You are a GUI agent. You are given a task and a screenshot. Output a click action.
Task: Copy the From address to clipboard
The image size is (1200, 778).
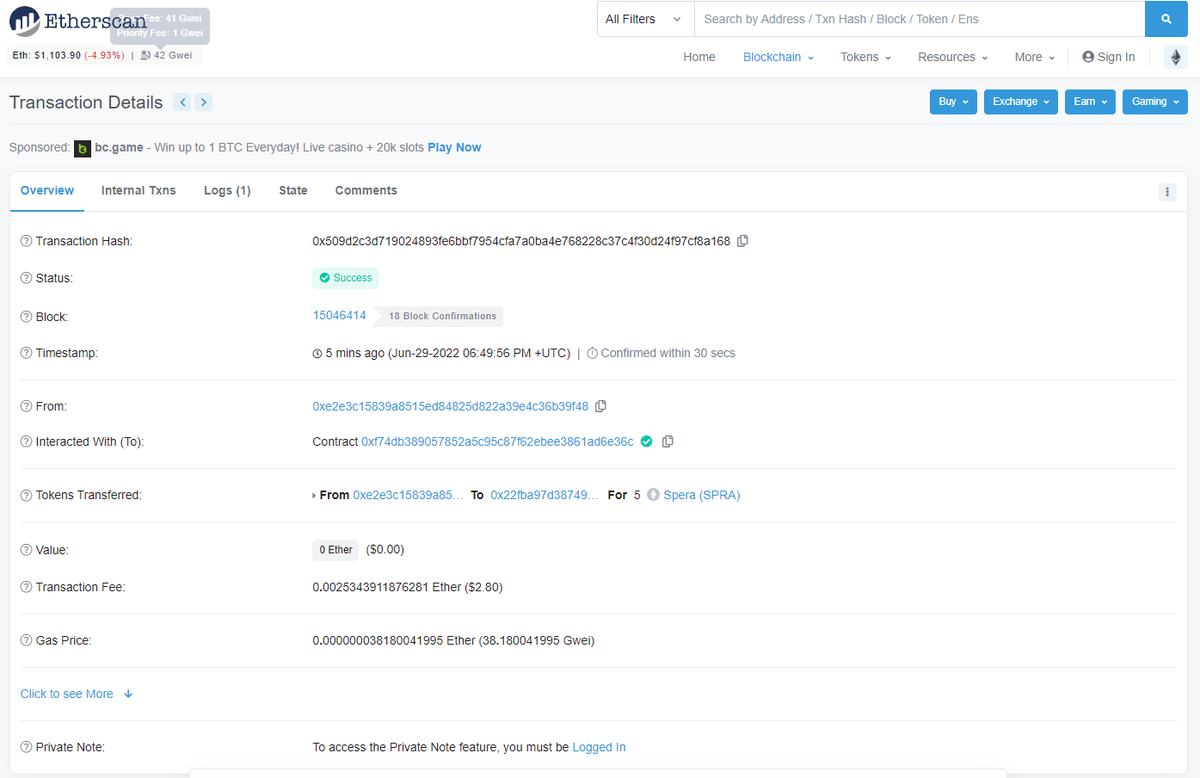coord(601,406)
